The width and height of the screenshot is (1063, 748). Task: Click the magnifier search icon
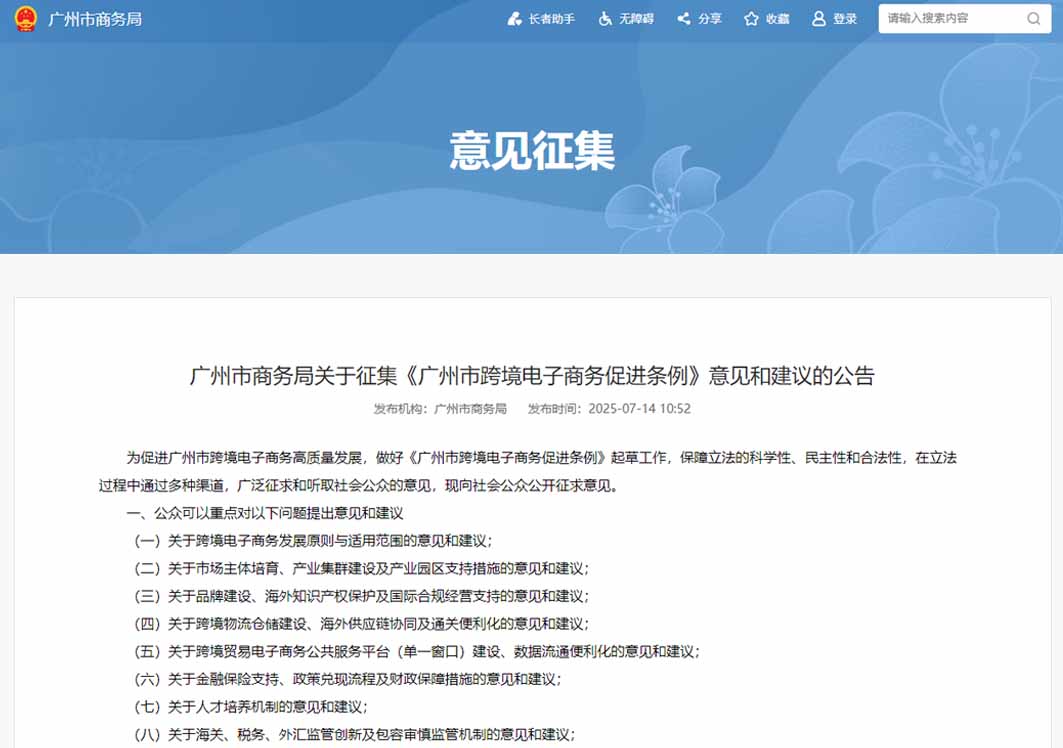1033,19
